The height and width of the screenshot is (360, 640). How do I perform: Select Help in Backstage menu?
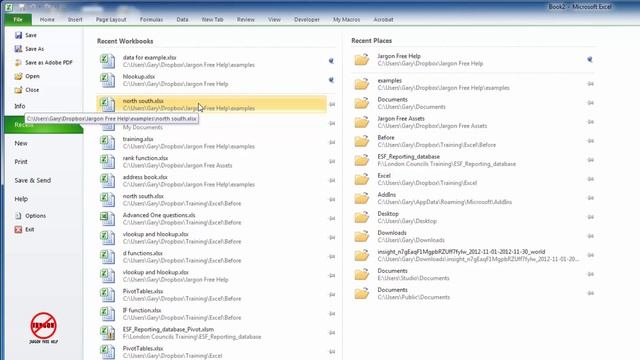click(x=21, y=199)
